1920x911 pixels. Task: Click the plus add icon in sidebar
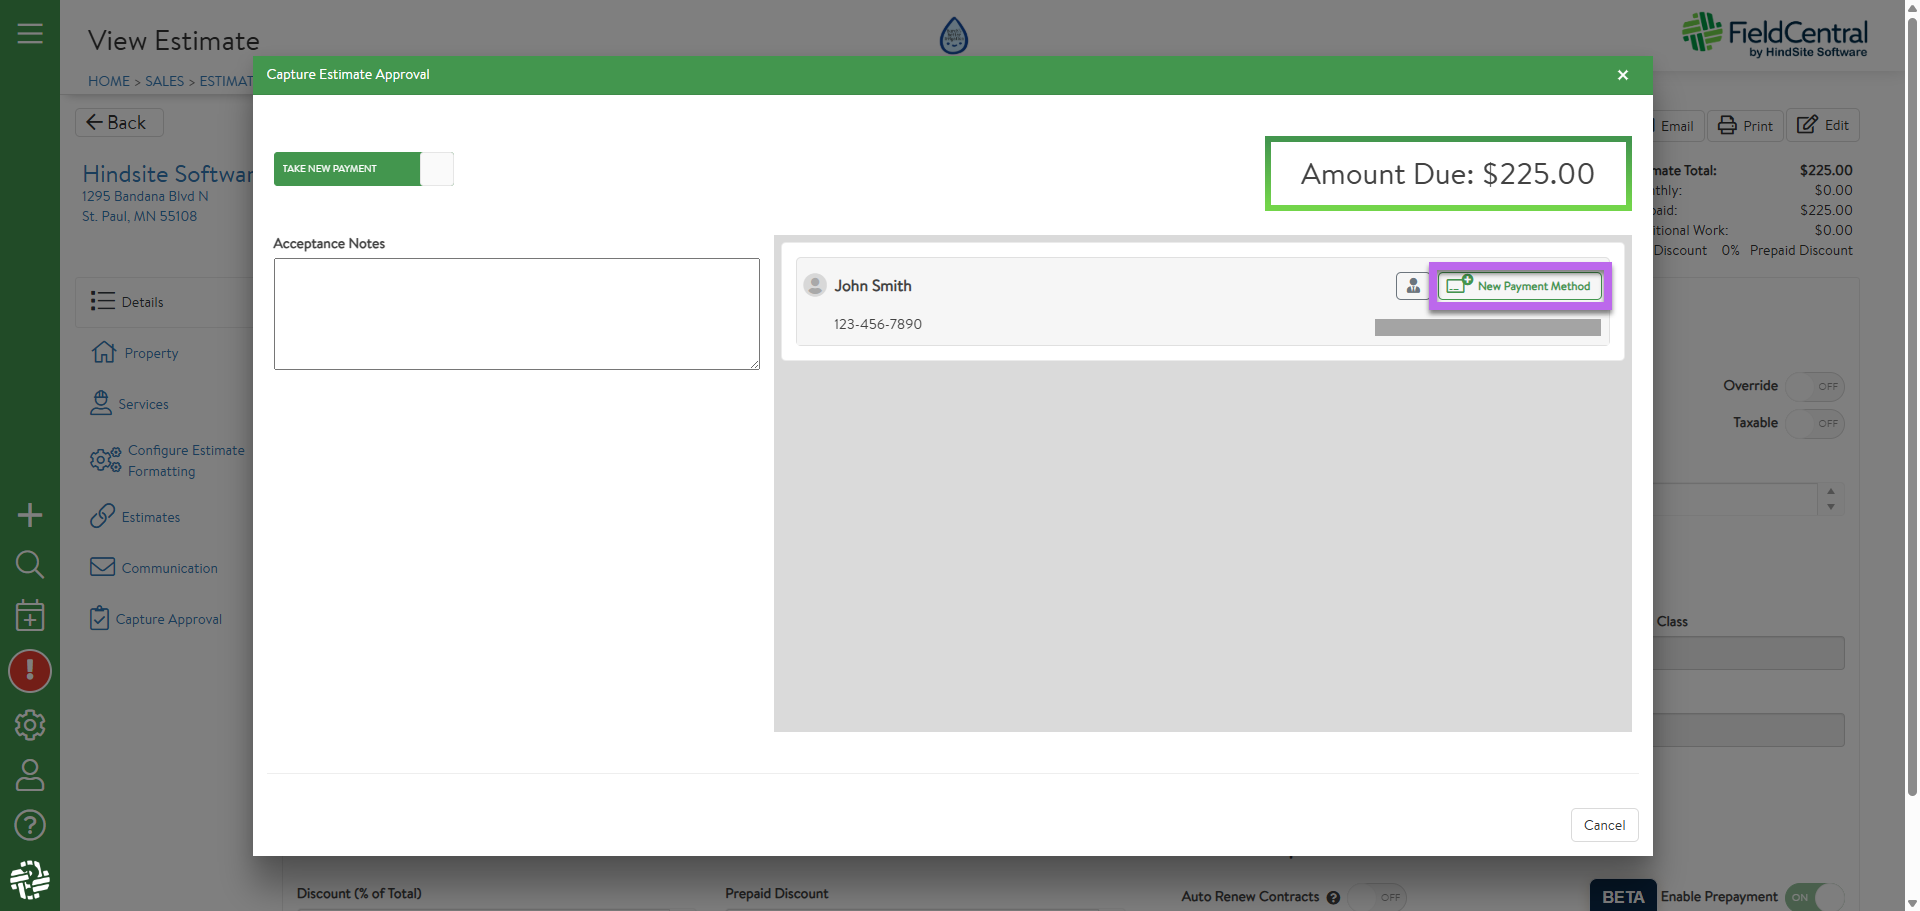(30, 515)
